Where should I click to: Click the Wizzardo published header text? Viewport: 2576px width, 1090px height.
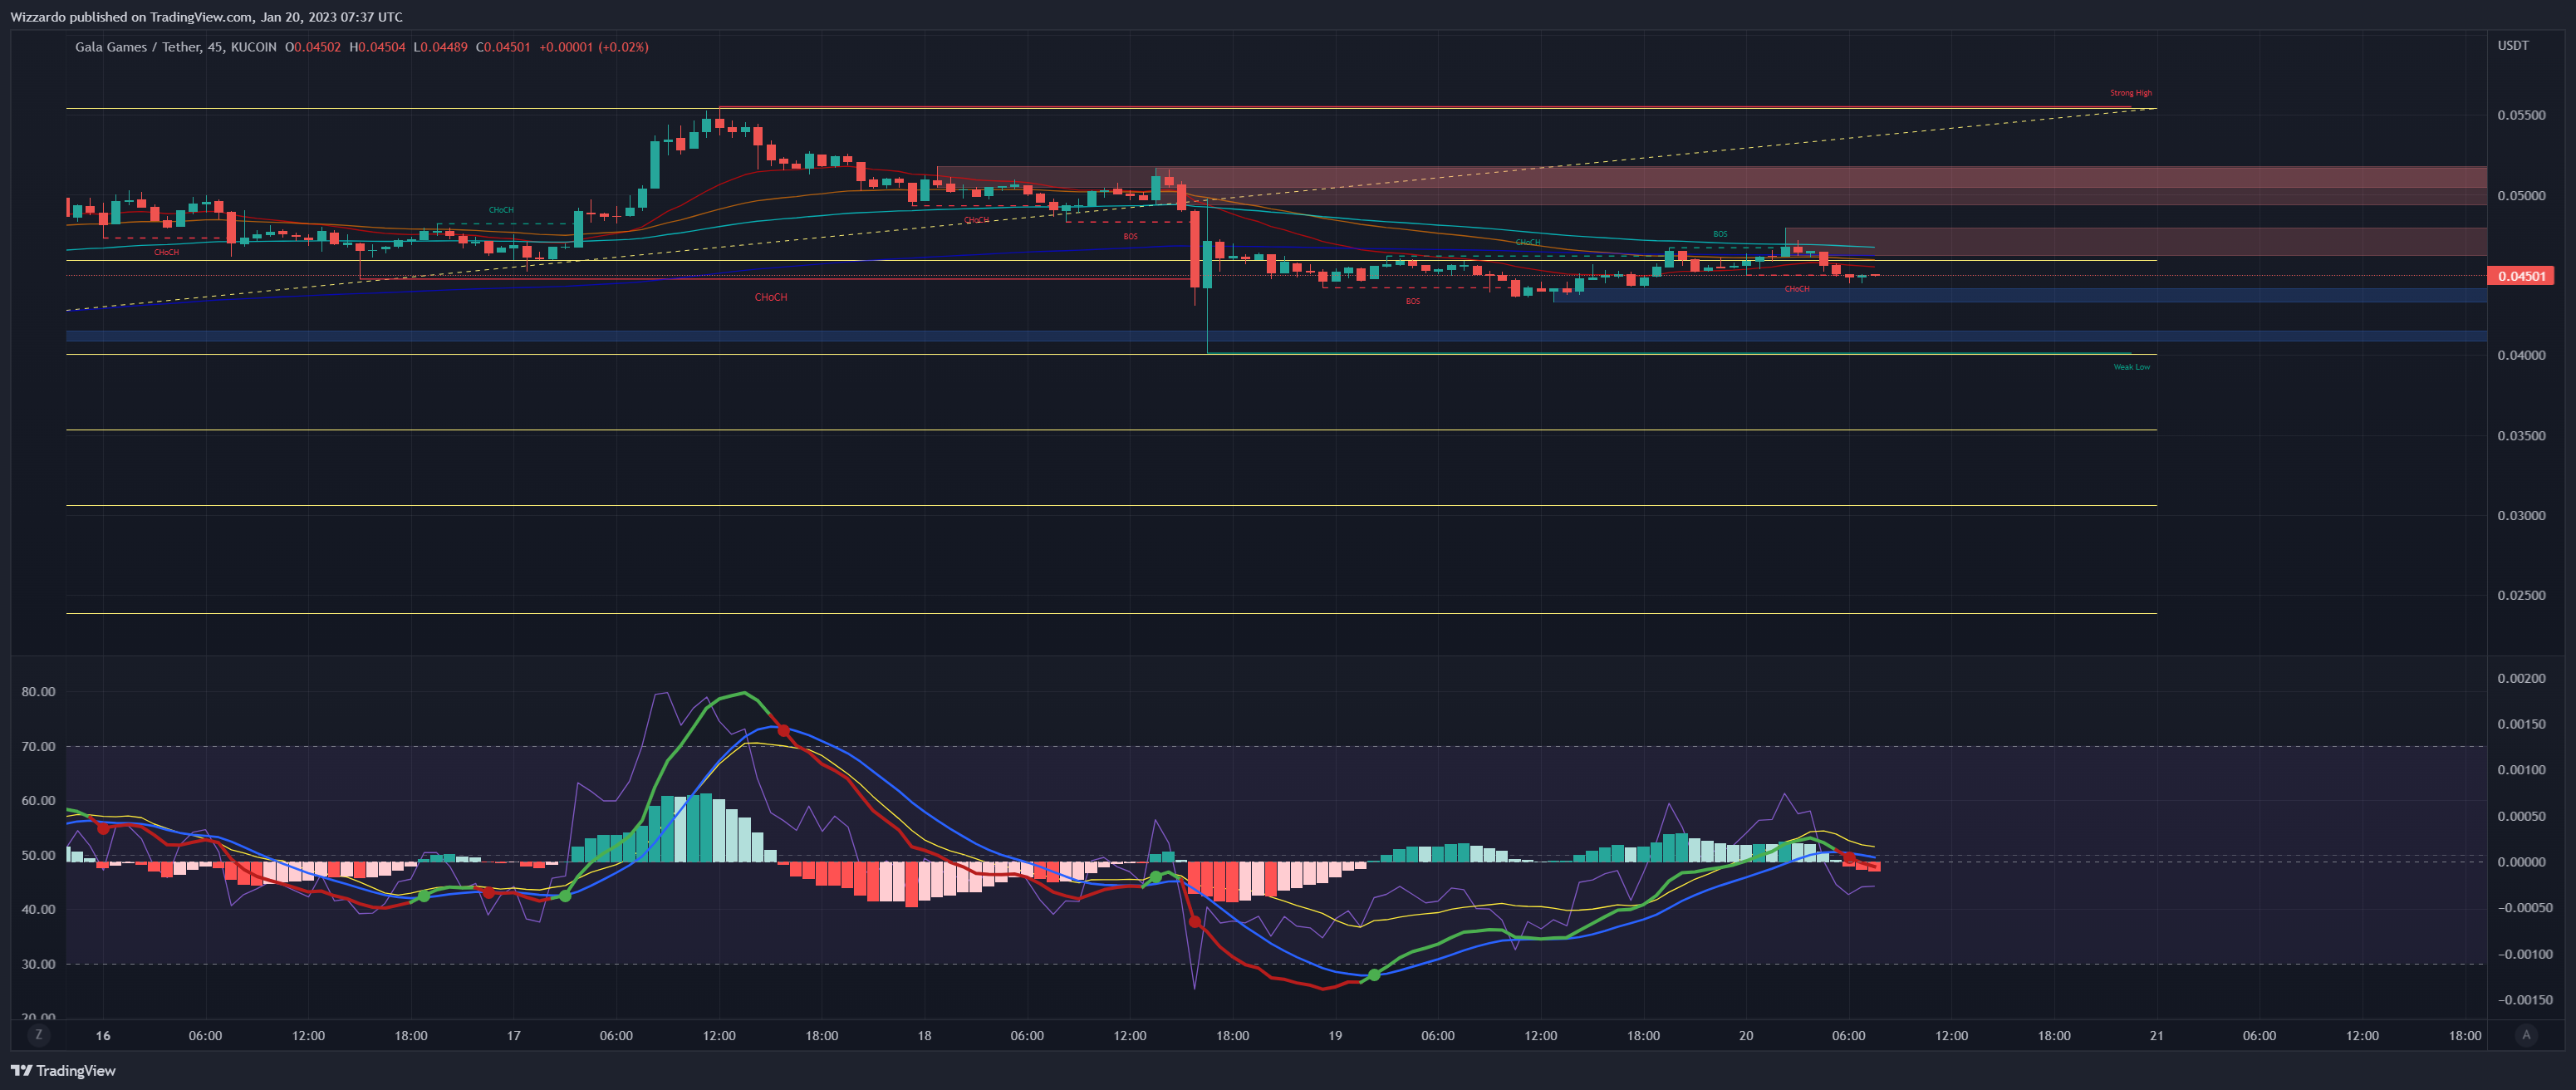tap(207, 17)
